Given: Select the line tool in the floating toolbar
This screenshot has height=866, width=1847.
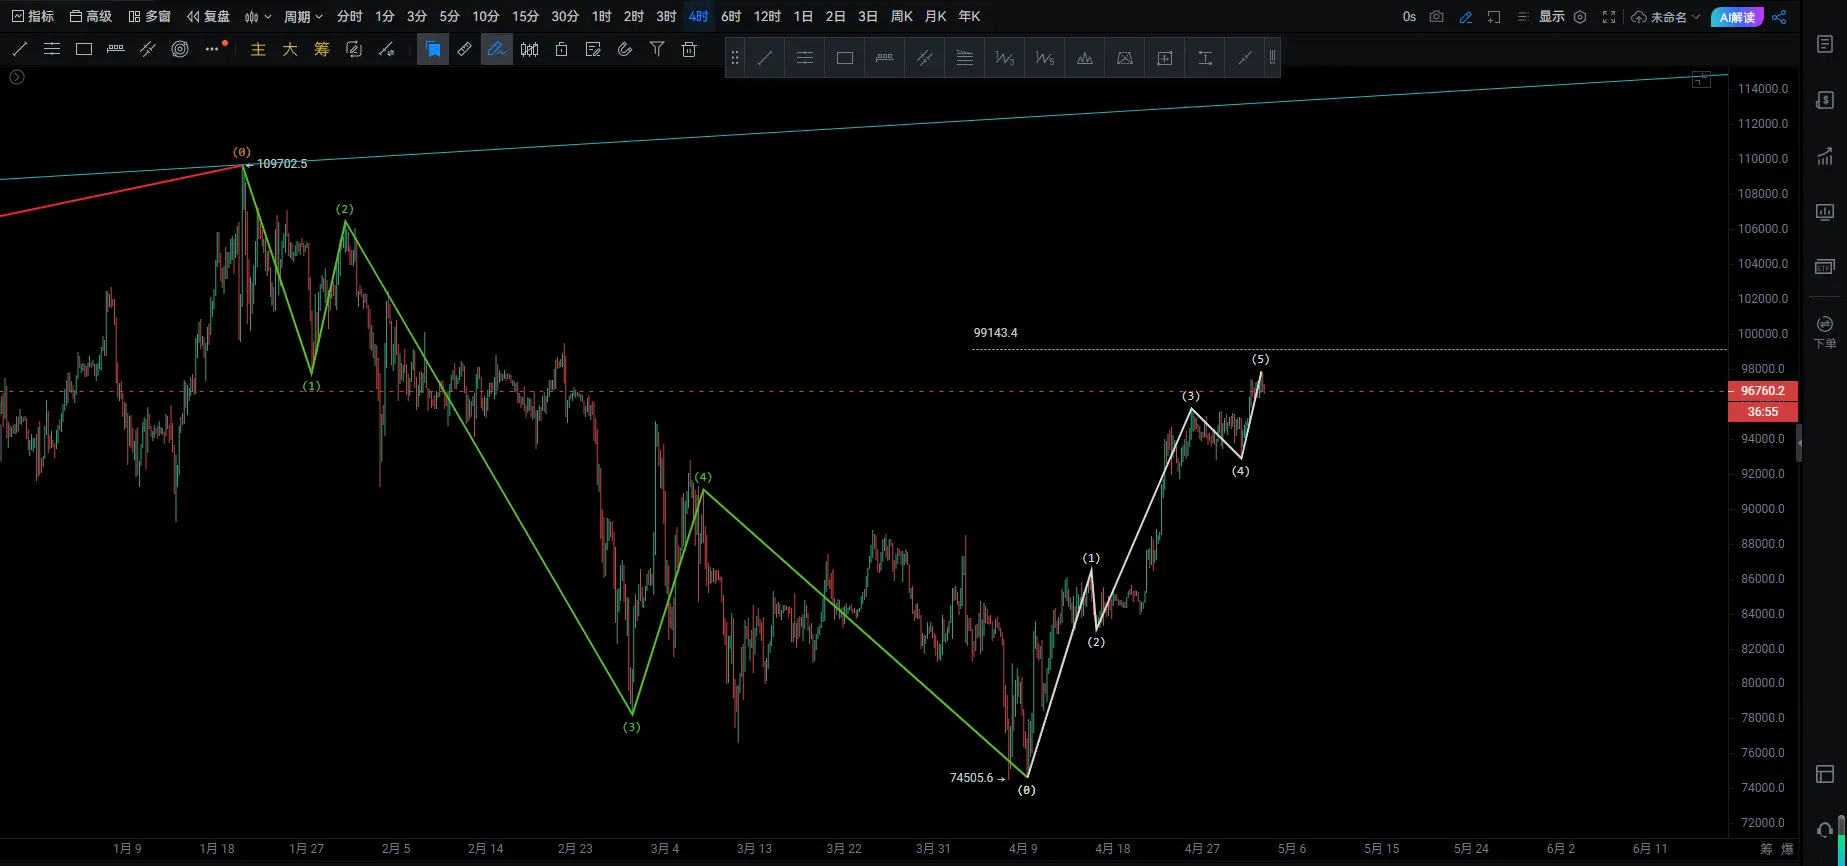Looking at the screenshot, I should pos(765,58).
